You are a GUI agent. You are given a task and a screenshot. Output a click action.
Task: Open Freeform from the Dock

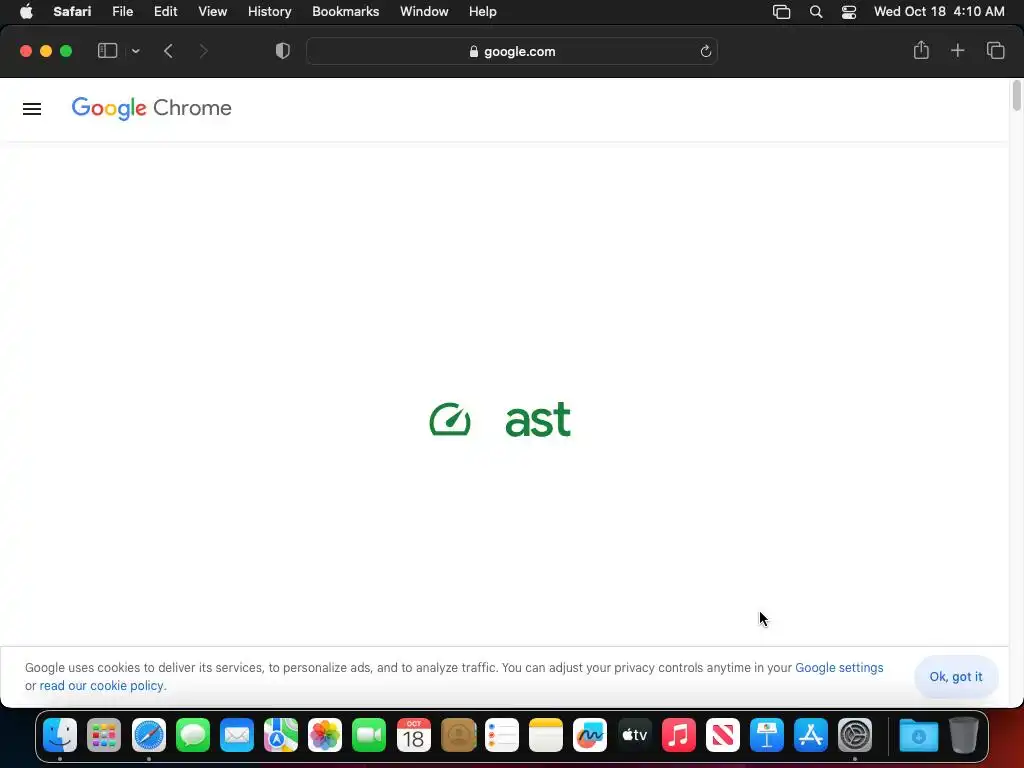click(x=590, y=735)
